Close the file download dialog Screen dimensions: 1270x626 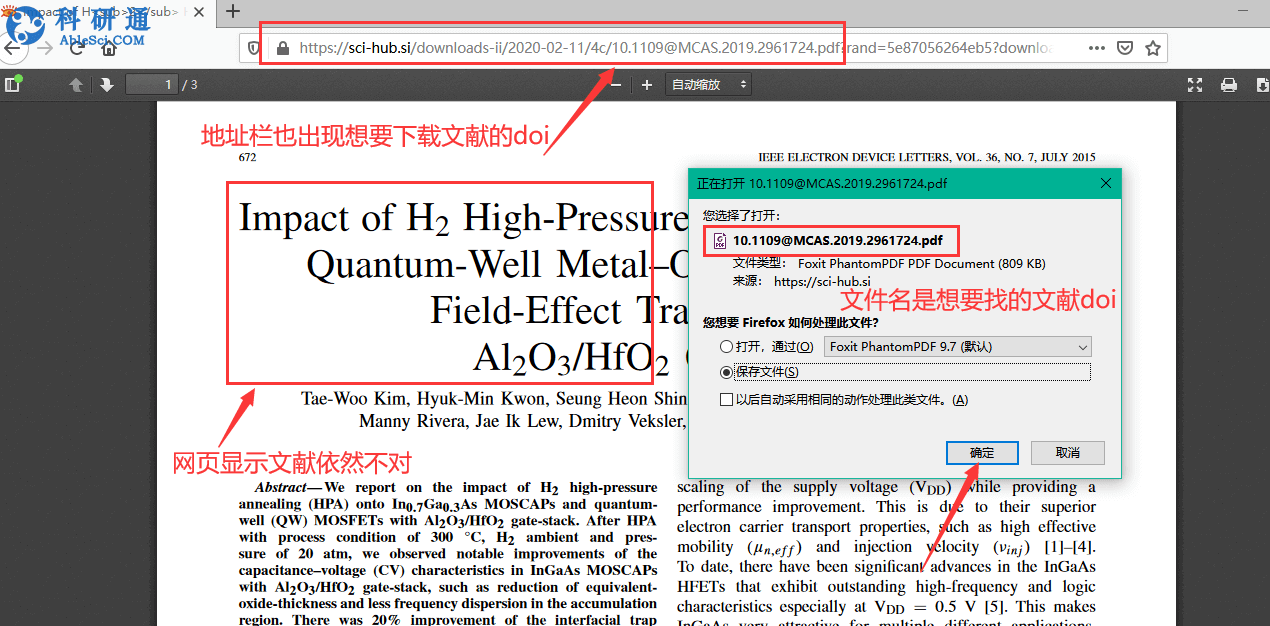tap(1106, 184)
